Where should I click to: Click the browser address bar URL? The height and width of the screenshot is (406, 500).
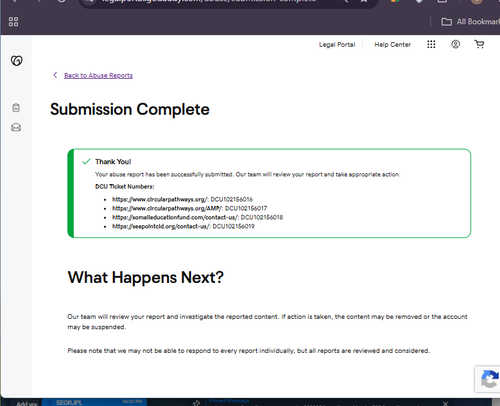(208, 1)
